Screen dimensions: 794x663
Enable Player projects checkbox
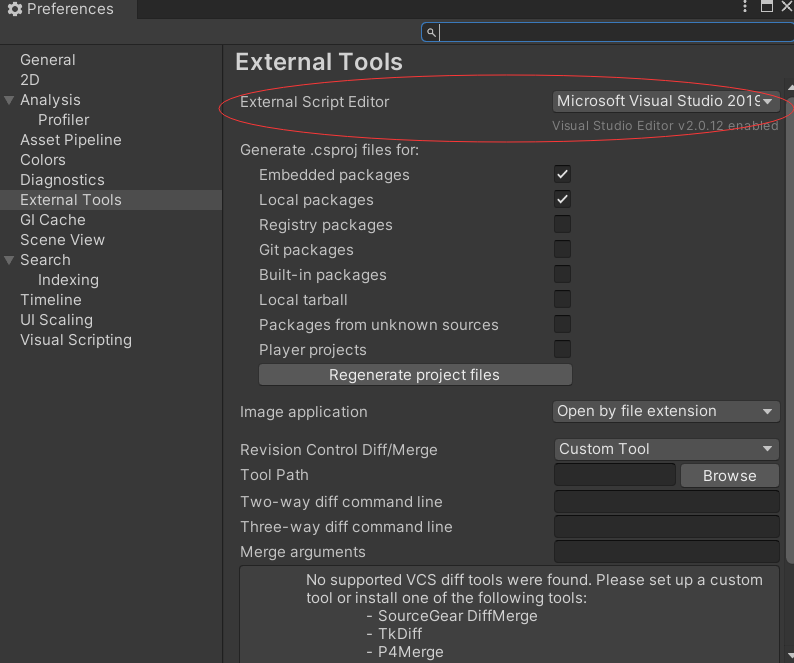point(562,349)
